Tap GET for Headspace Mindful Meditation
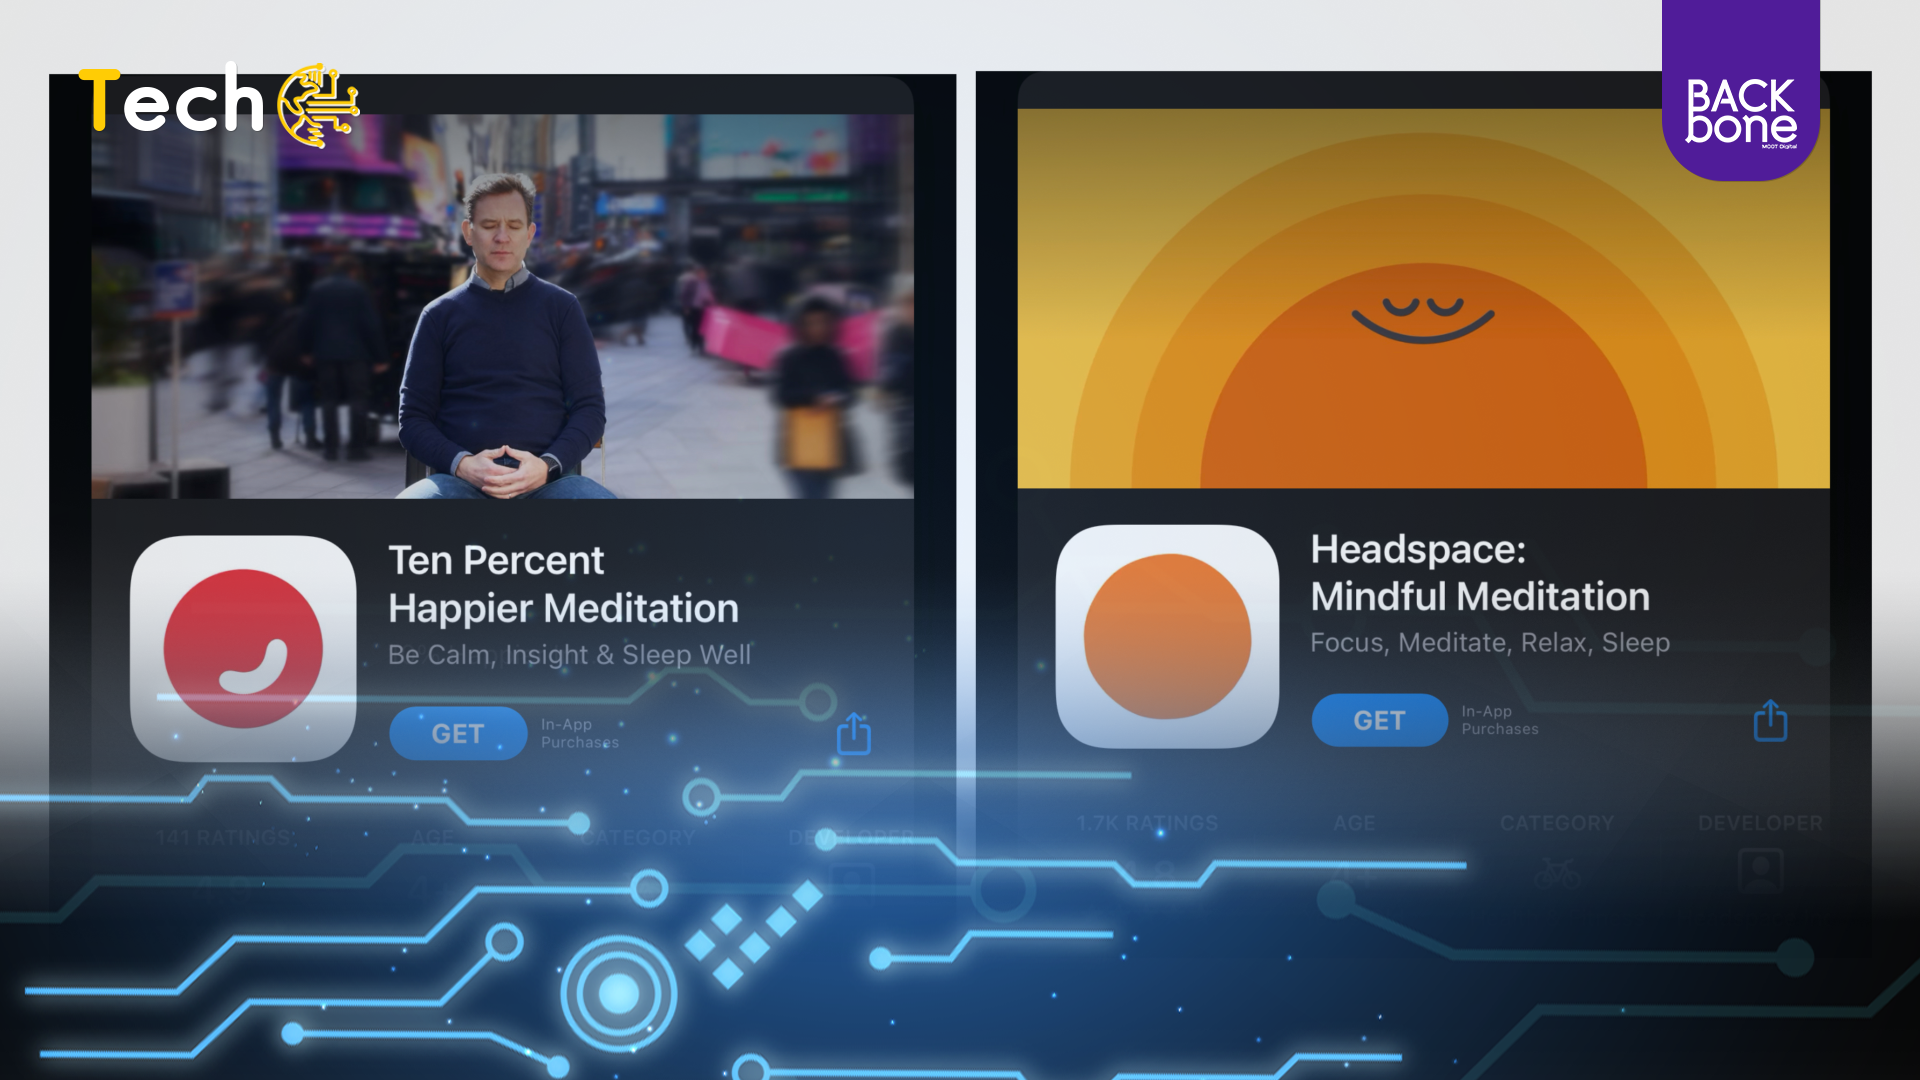This screenshot has height=1080, width=1920. pos(1379,720)
